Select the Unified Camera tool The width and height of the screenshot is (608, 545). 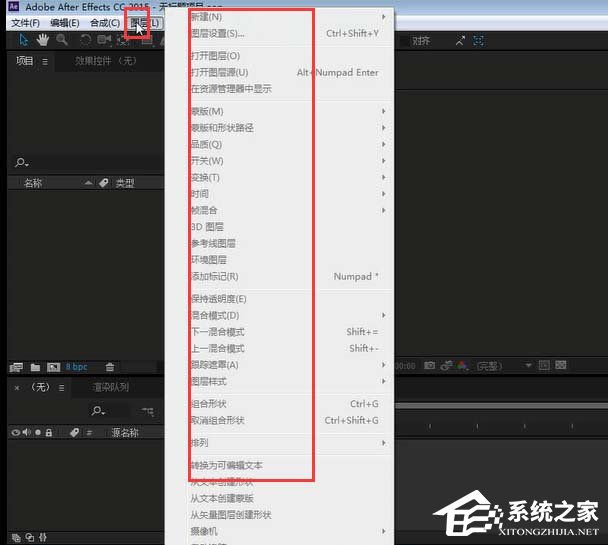(104, 40)
